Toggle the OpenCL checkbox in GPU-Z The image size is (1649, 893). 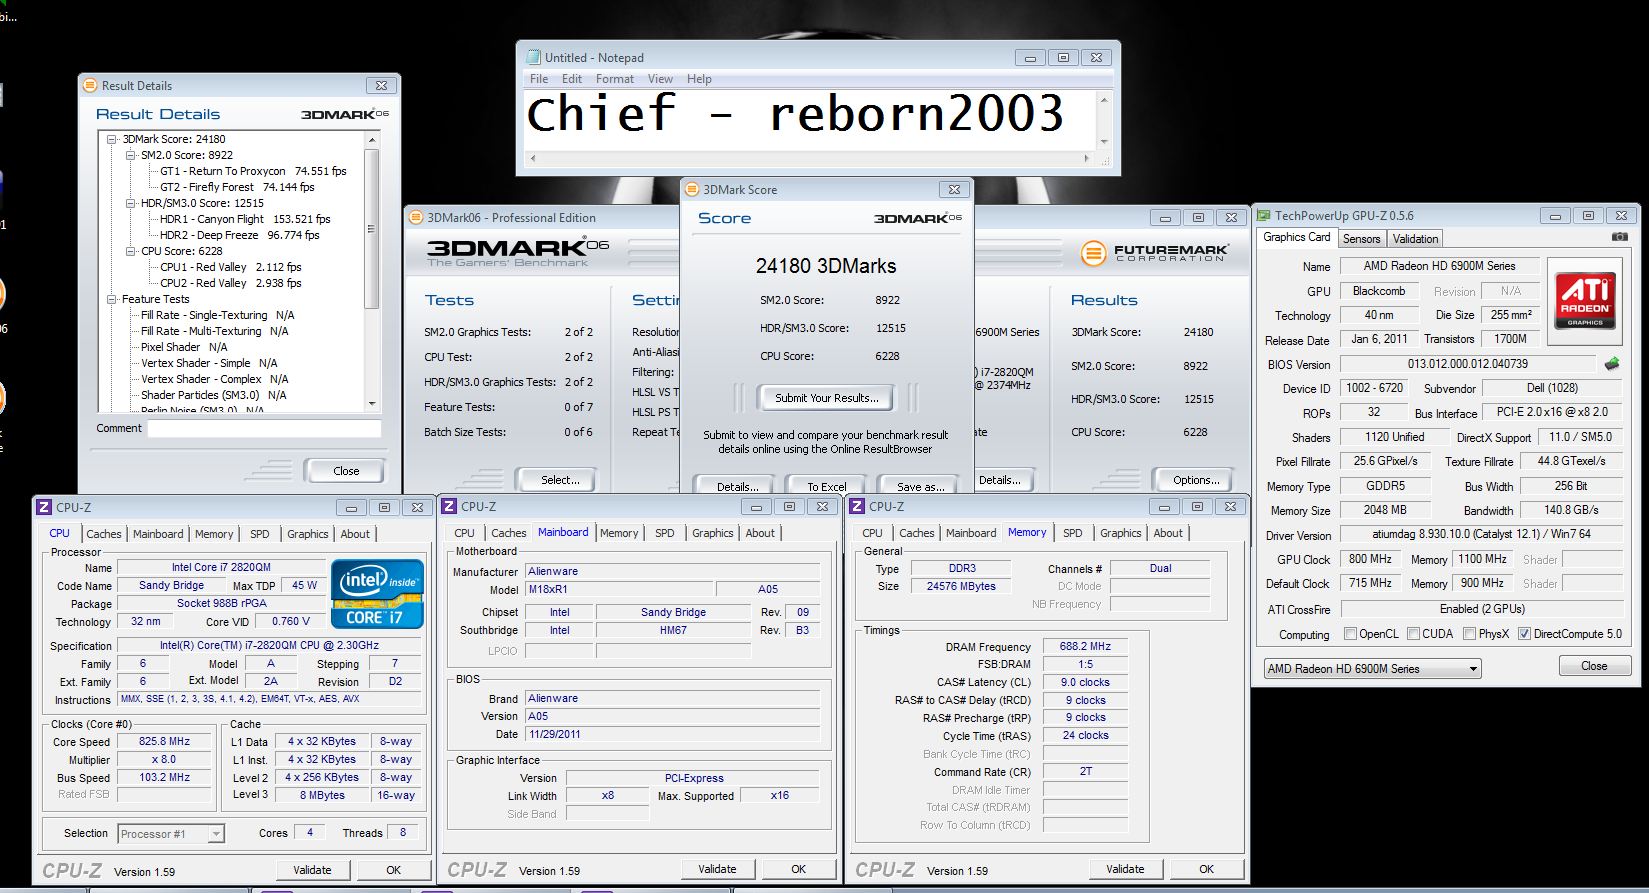coord(1350,634)
